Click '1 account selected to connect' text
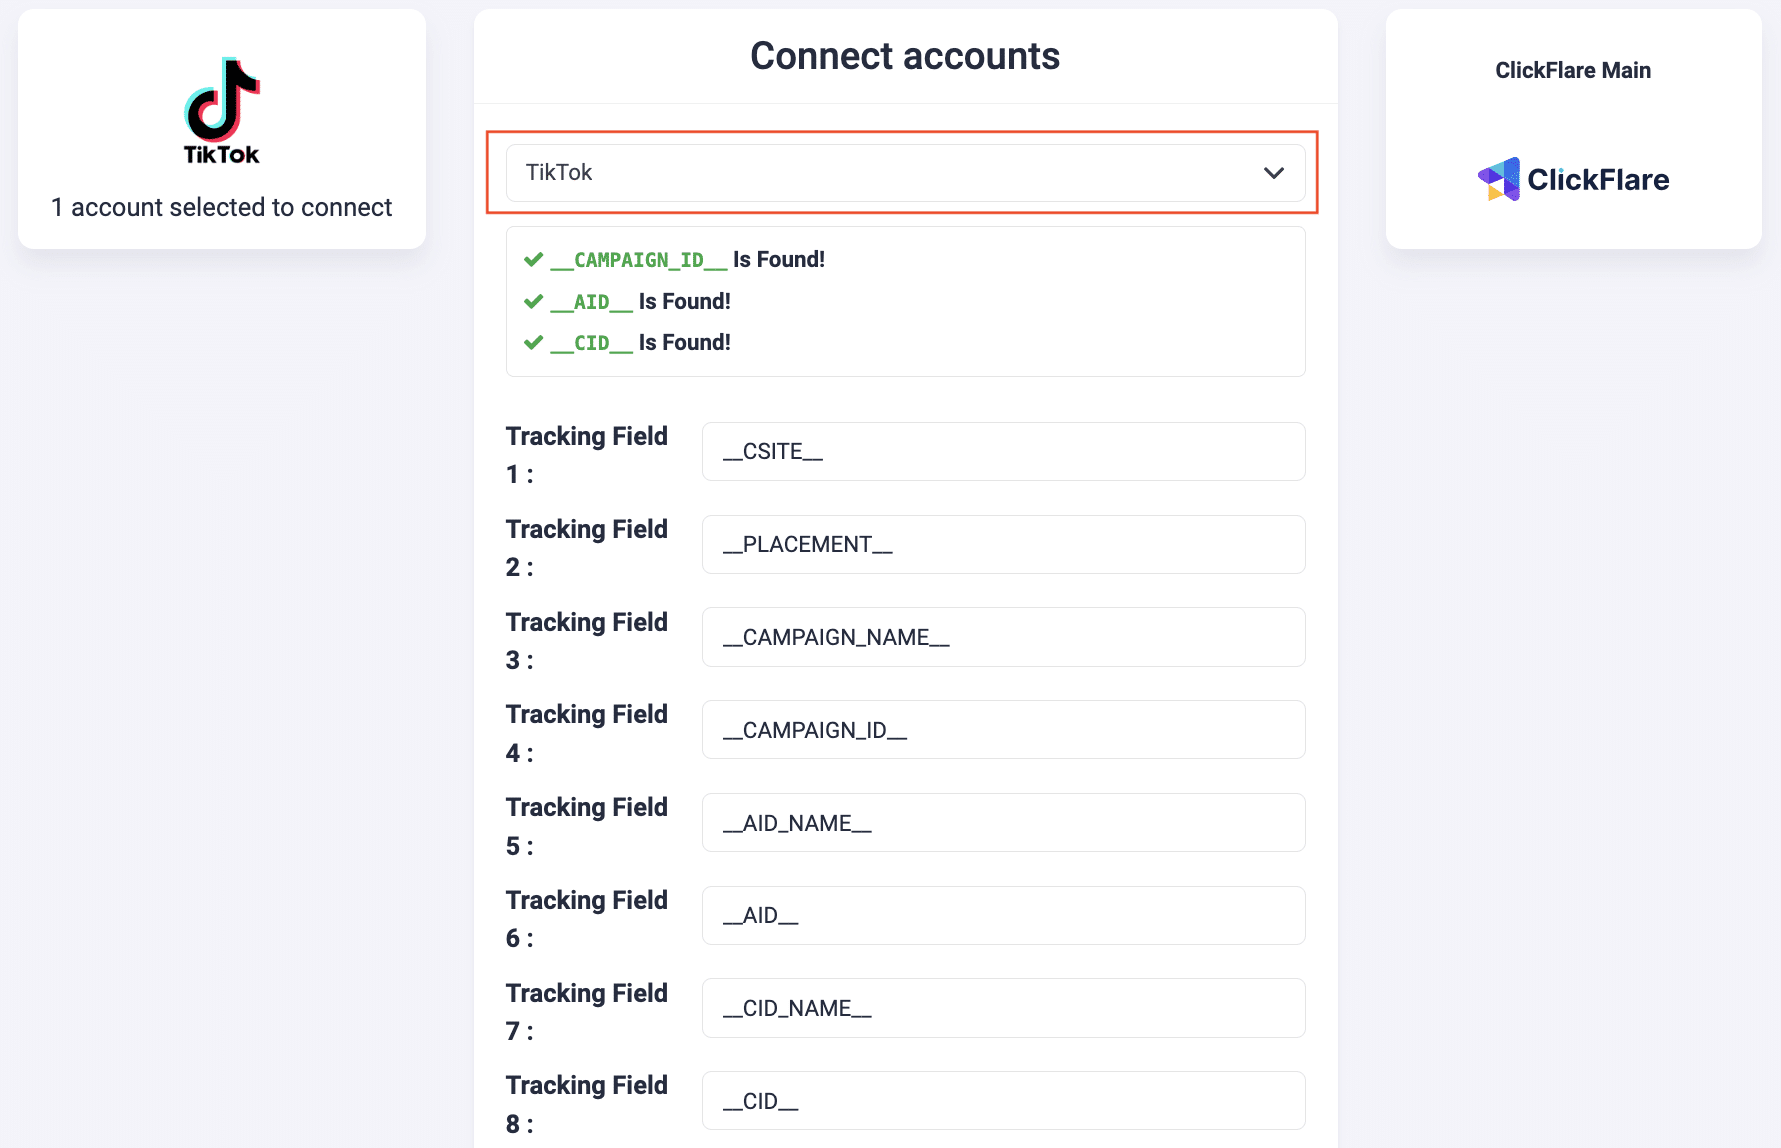 pyautogui.click(x=221, y=207)
